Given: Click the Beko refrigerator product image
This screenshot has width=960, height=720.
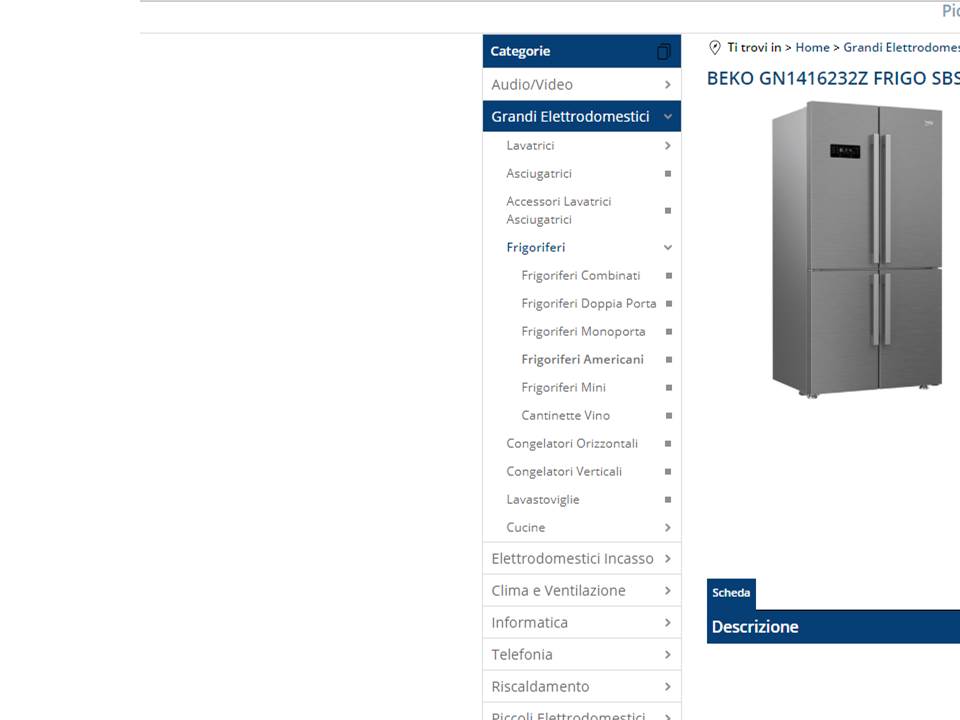Looking at the screenshot, I should (x=857, y=250).
